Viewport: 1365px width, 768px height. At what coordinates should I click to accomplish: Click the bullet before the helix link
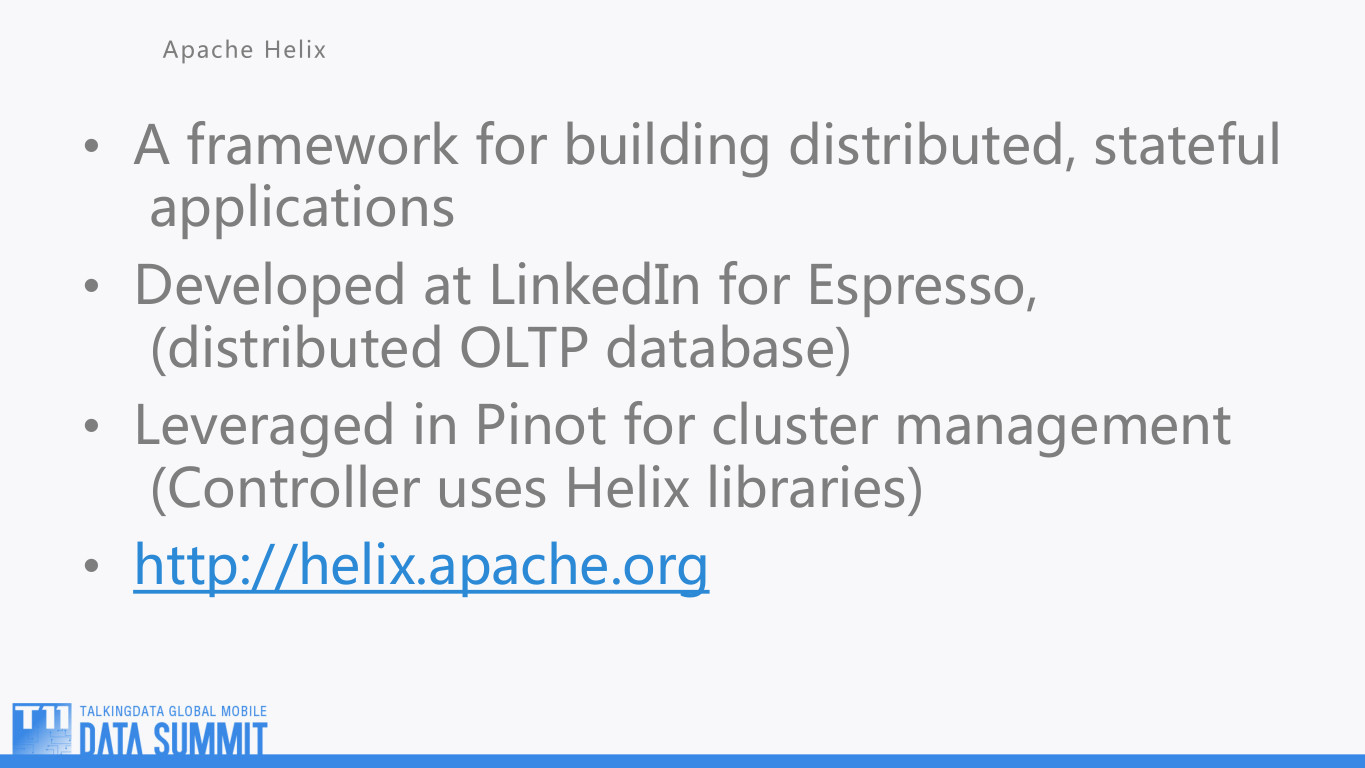pyautogui.click(x=92, y=567)
